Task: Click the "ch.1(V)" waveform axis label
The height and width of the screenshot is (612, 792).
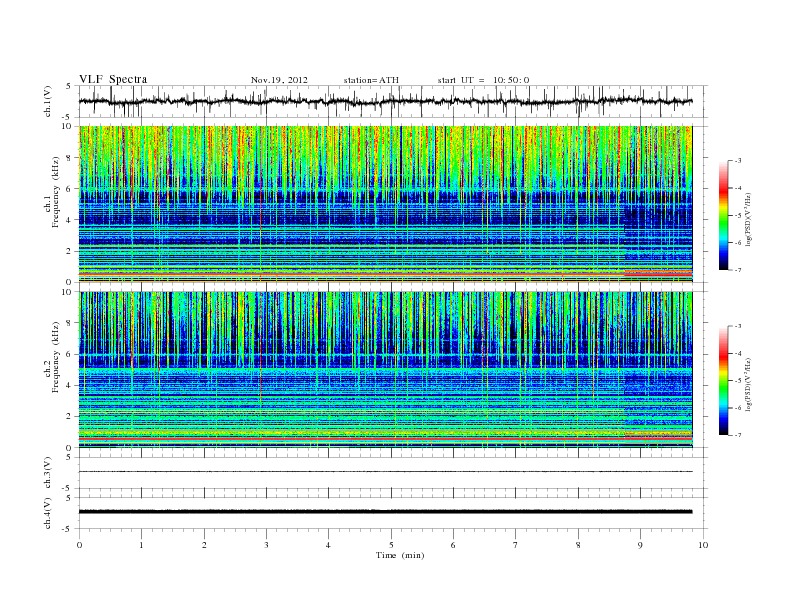Action: coord(48,101)
